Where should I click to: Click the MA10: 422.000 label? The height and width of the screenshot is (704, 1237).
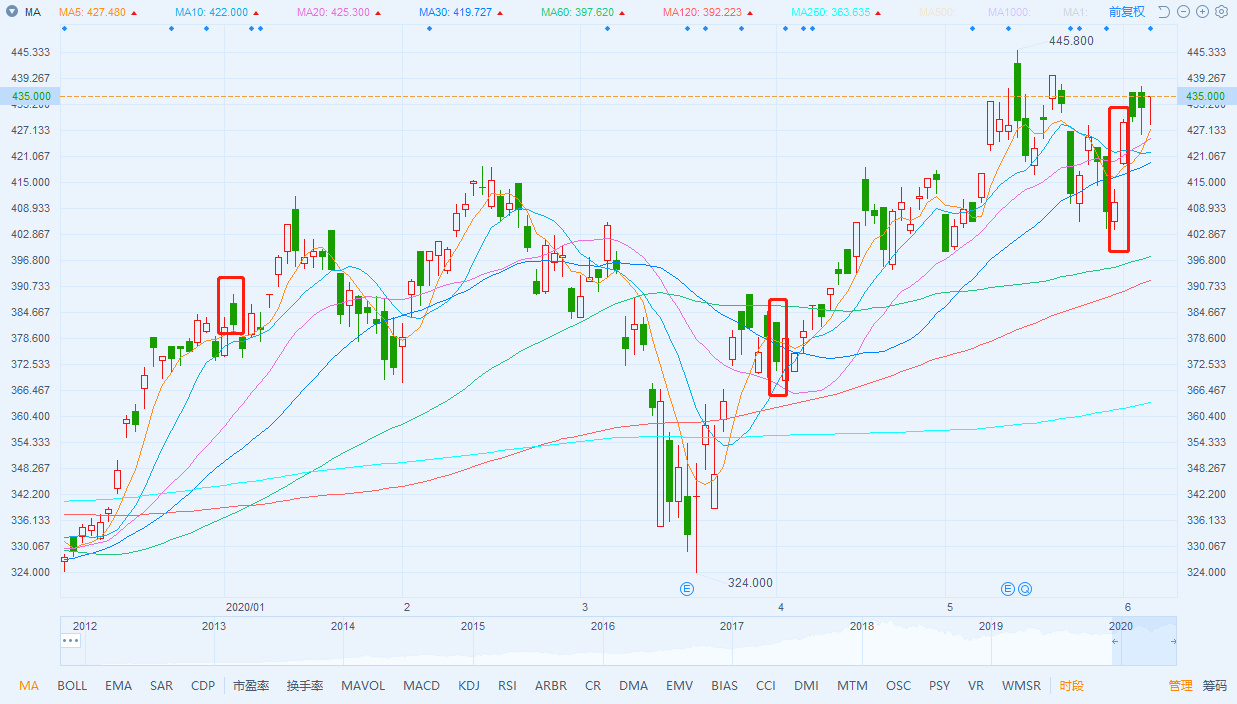point(210,12)
